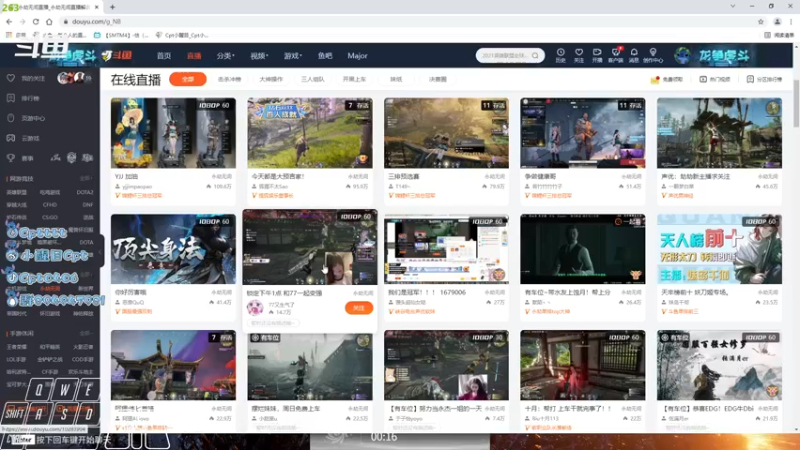
Task: Open the 热门视频 video icon link
Action: [715, 80]
